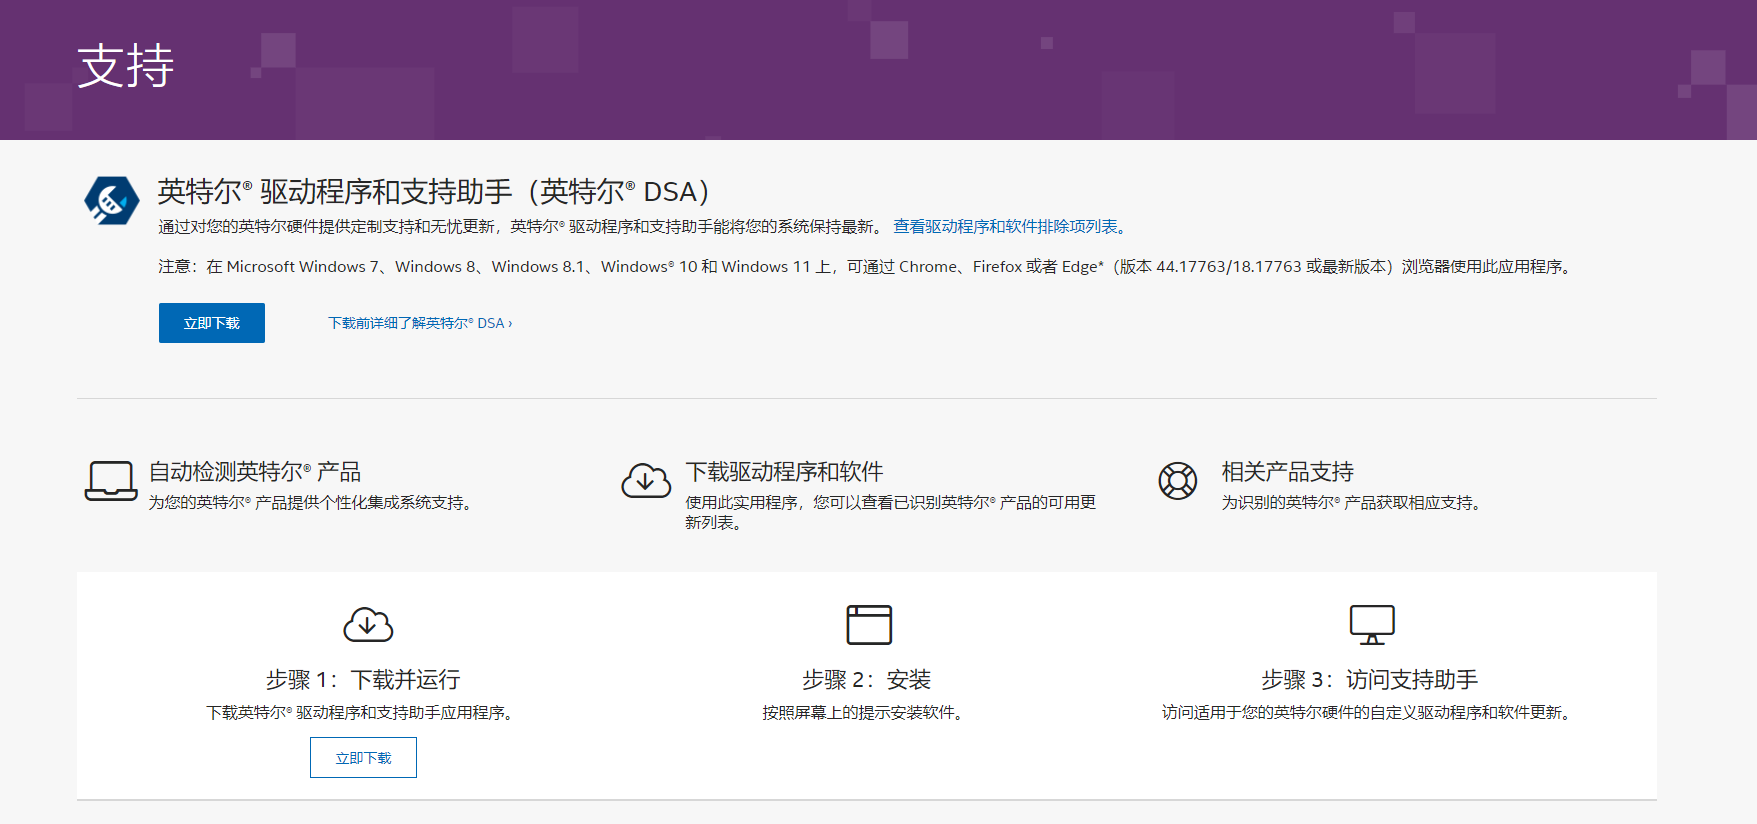Click the 注意 line about Microsoft Windows versions

(x=866, y=267)
